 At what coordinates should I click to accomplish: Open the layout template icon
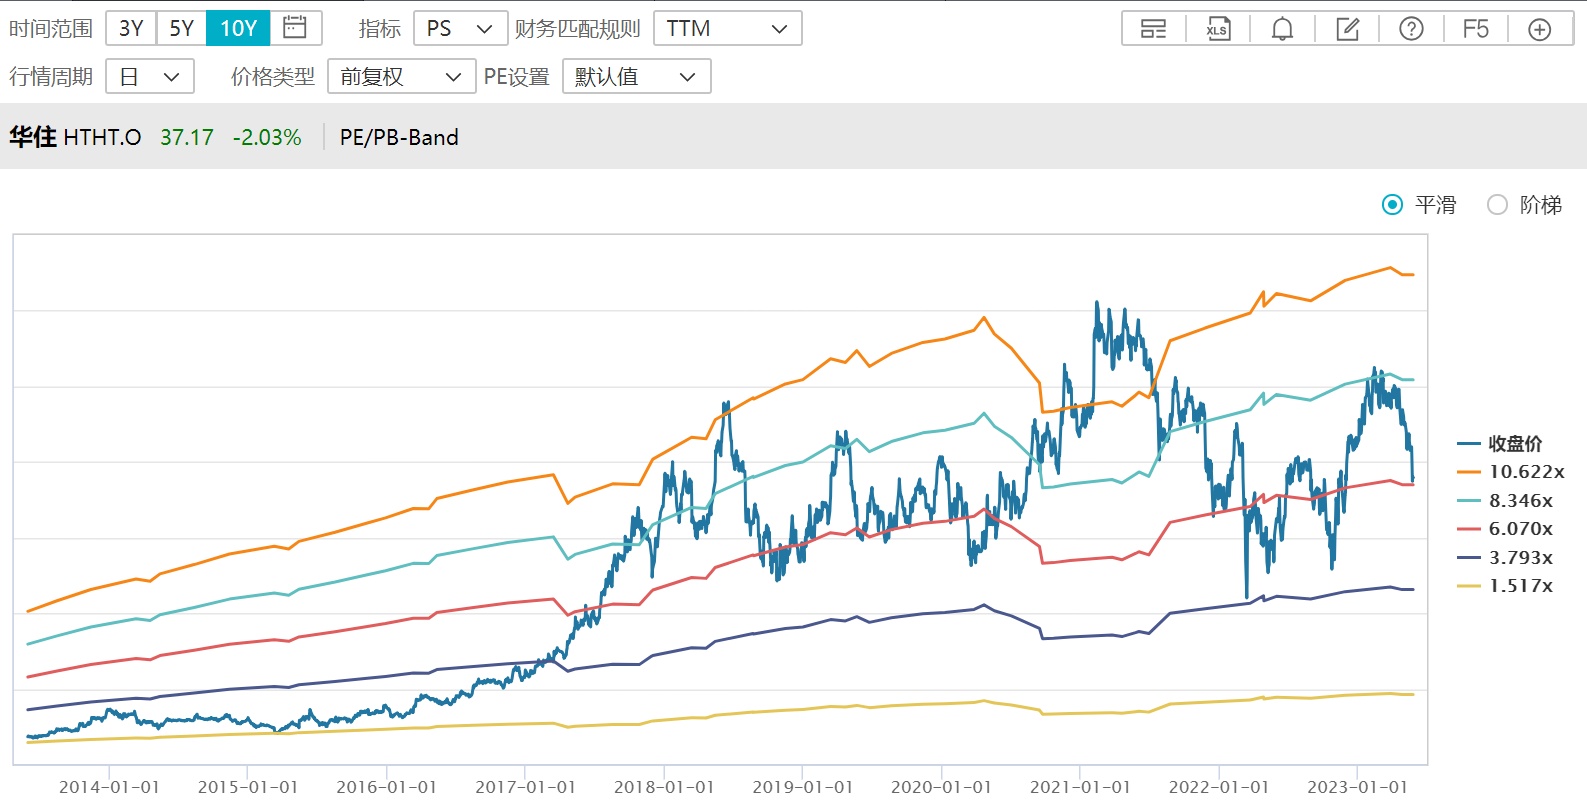pyautogui.click(x=1153, y=29)
